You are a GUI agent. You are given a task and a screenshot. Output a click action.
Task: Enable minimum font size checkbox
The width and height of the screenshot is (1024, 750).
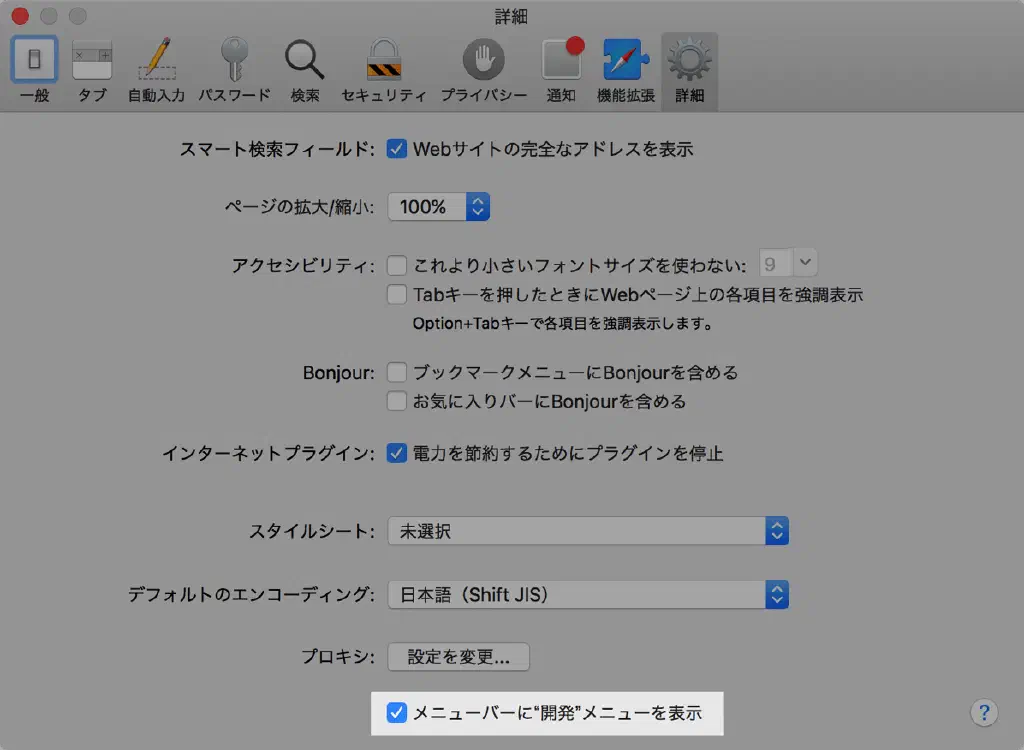point(397,266)
